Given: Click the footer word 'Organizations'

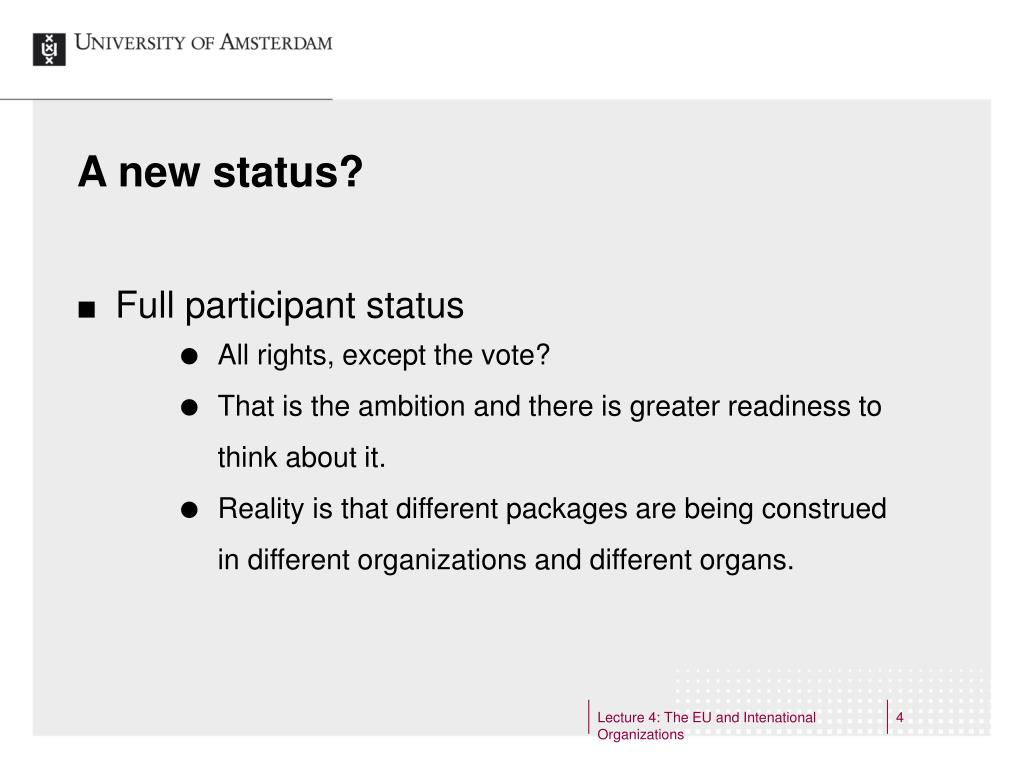Looking at the screenshot, I should coord(640,734).
